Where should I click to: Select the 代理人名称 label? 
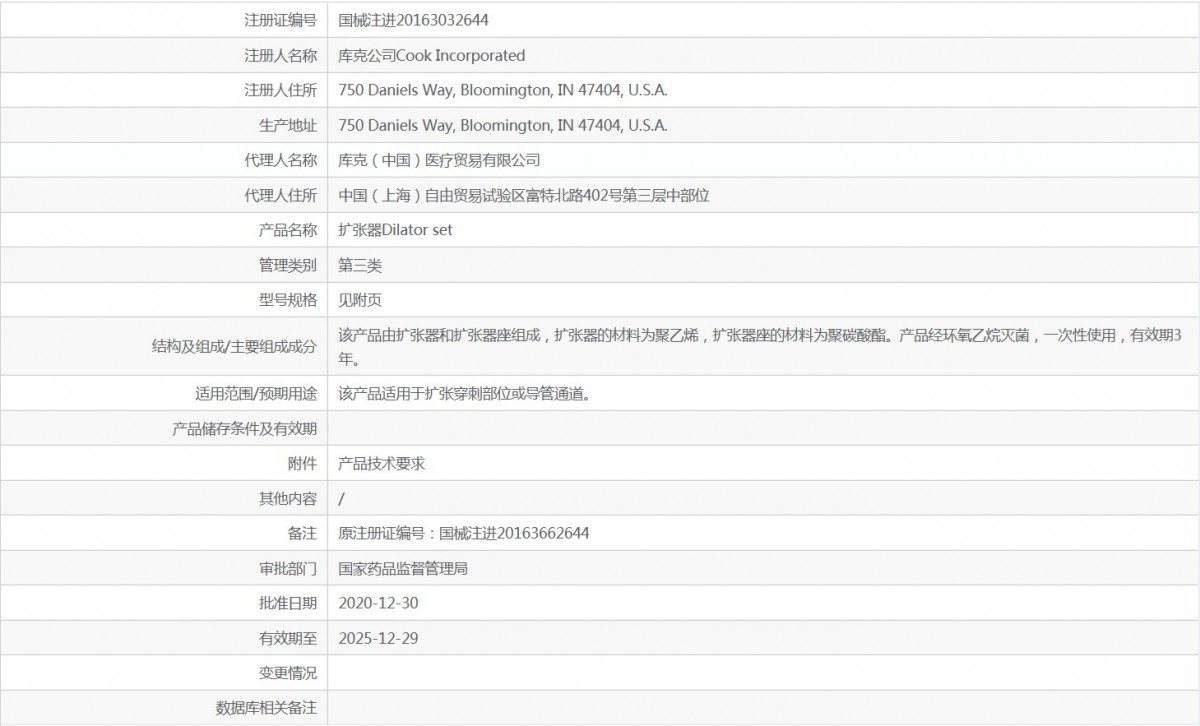click(281, 160)
